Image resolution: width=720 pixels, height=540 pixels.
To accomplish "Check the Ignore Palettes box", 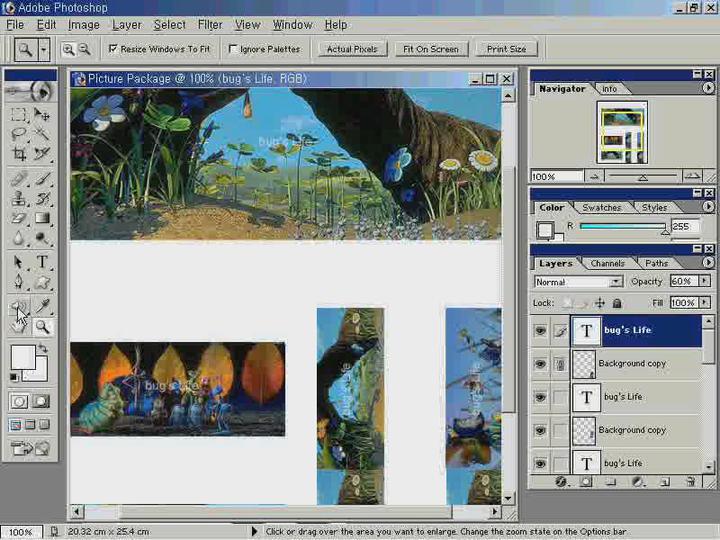I will pos(233,48).
